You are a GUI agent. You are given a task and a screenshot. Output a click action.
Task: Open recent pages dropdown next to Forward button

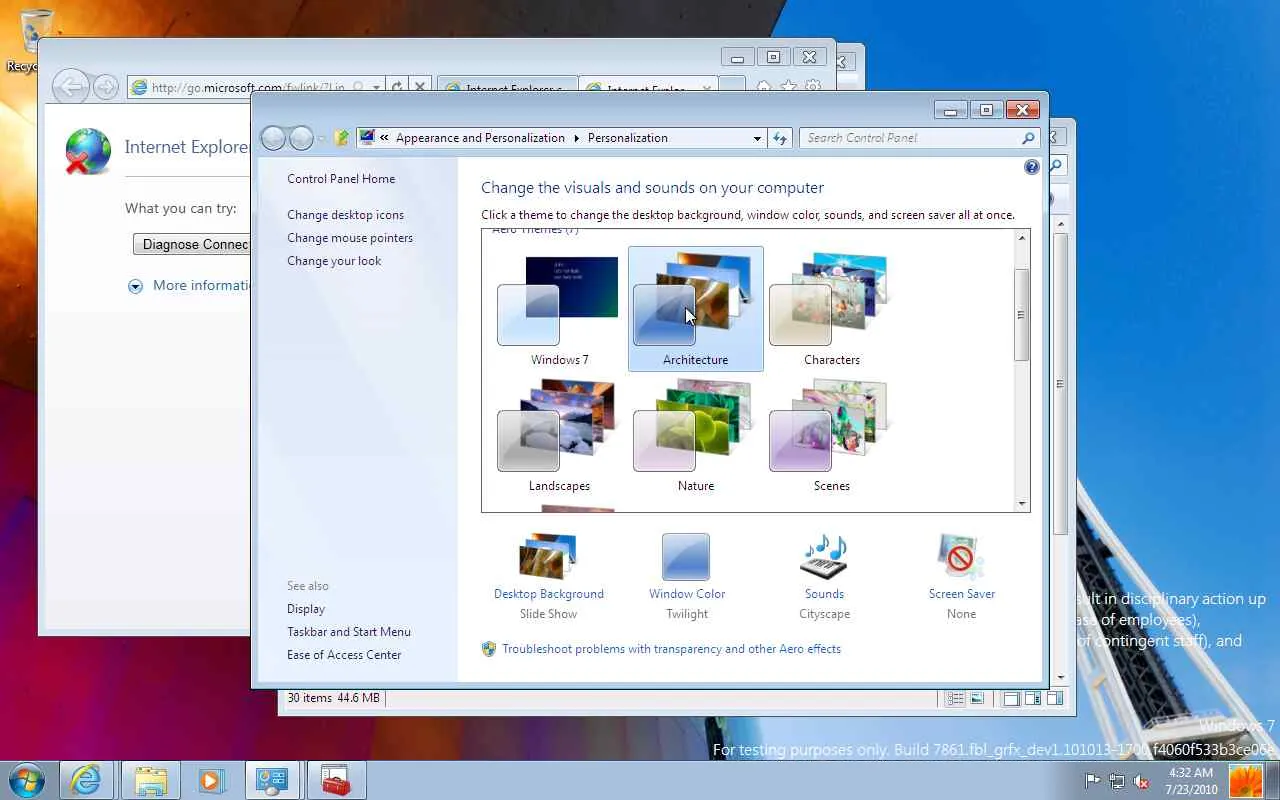pos(321,139)
